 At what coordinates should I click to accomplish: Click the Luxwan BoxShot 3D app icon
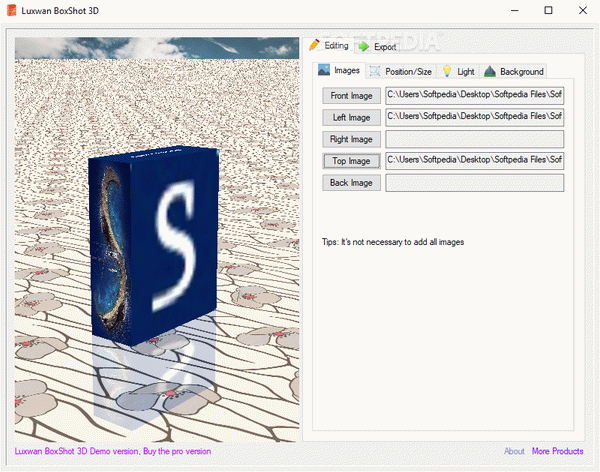coord(12,10)
